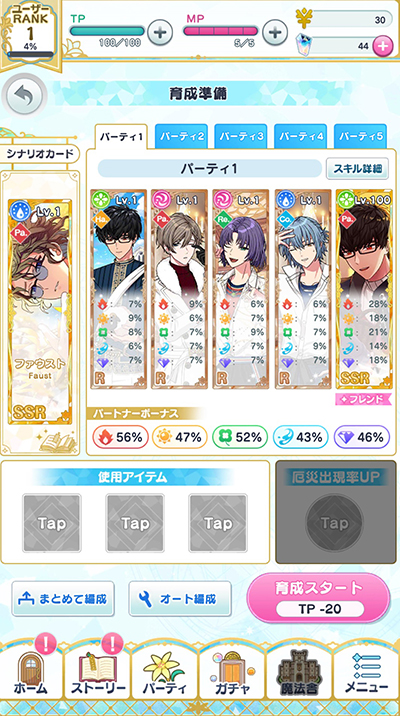Add MP with the plus icon
Screen dimensions: 400x716
[x=274, y=33]
